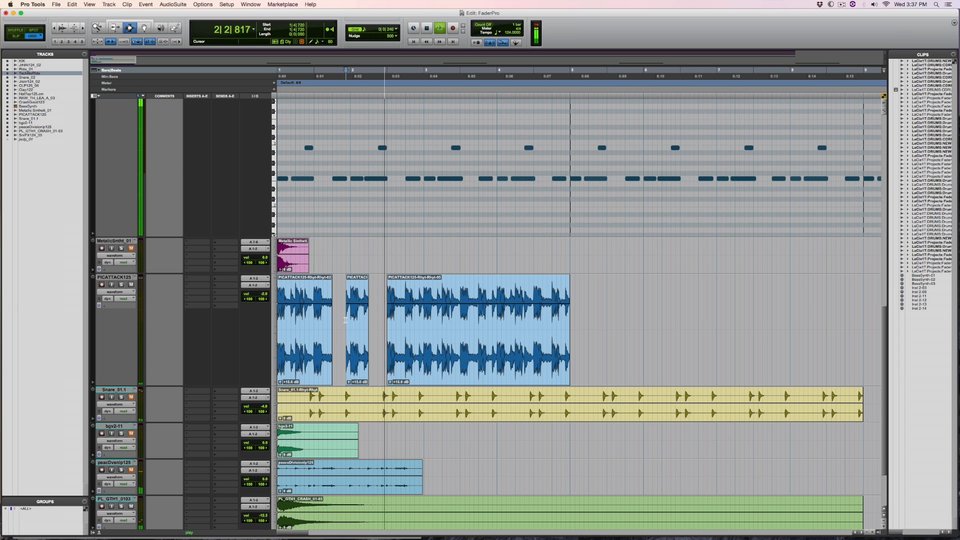Select the Grabber hand tool
Screen dimensions: 960x540
tap(144, 28)
